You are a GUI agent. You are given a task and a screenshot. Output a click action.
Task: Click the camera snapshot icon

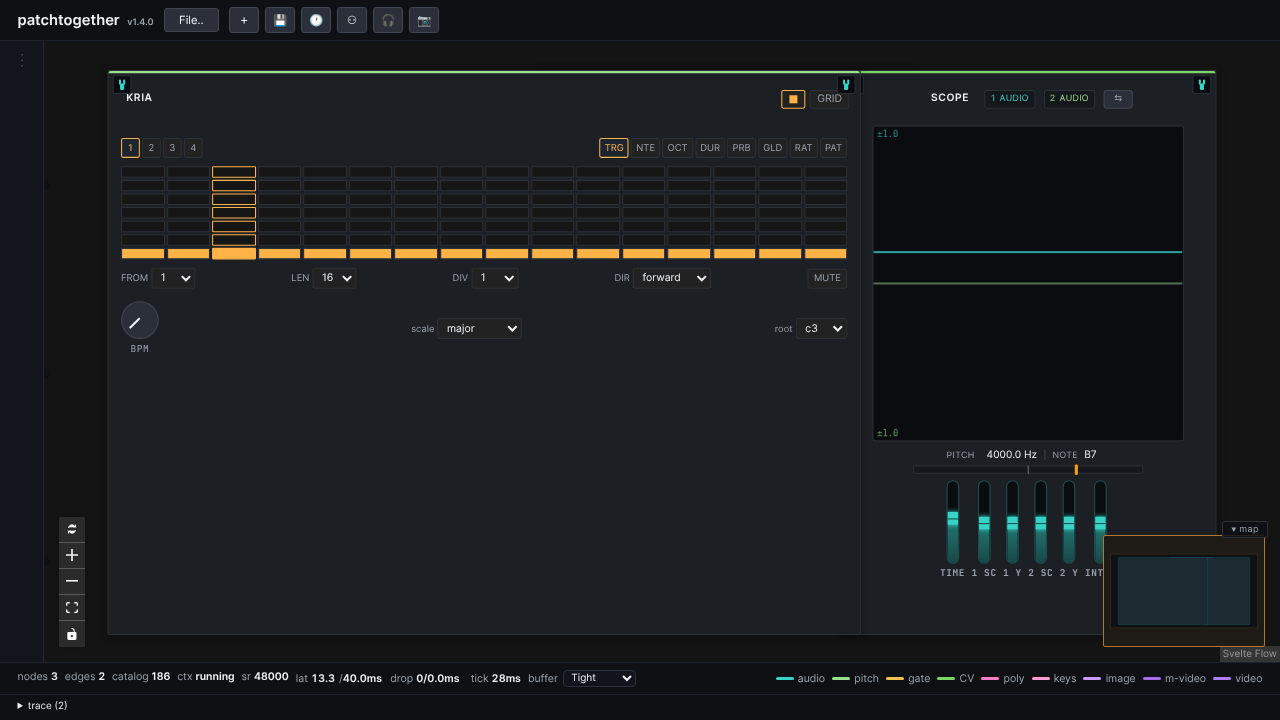click(424, 20)
